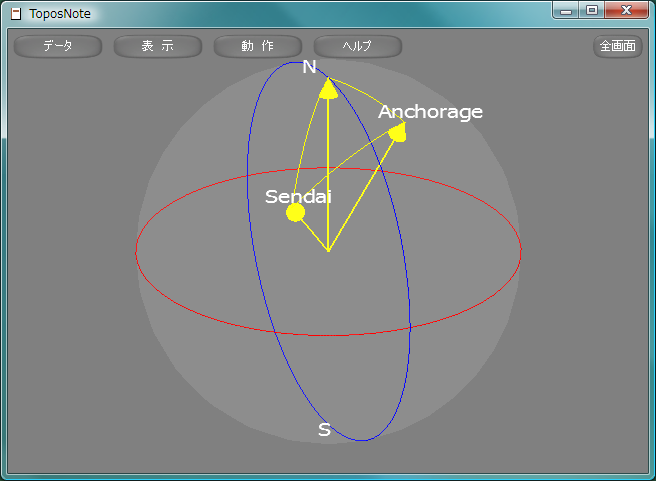Open the データ menu
656x481 pixels.
point(58,46)
